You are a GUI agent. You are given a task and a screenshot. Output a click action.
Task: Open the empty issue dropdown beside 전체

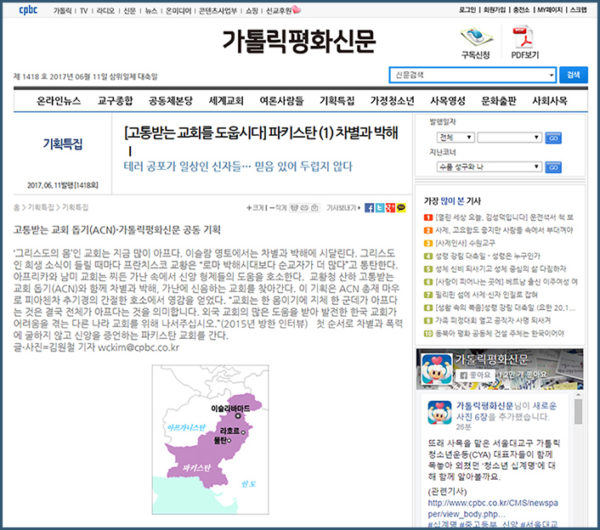(509, 137)
